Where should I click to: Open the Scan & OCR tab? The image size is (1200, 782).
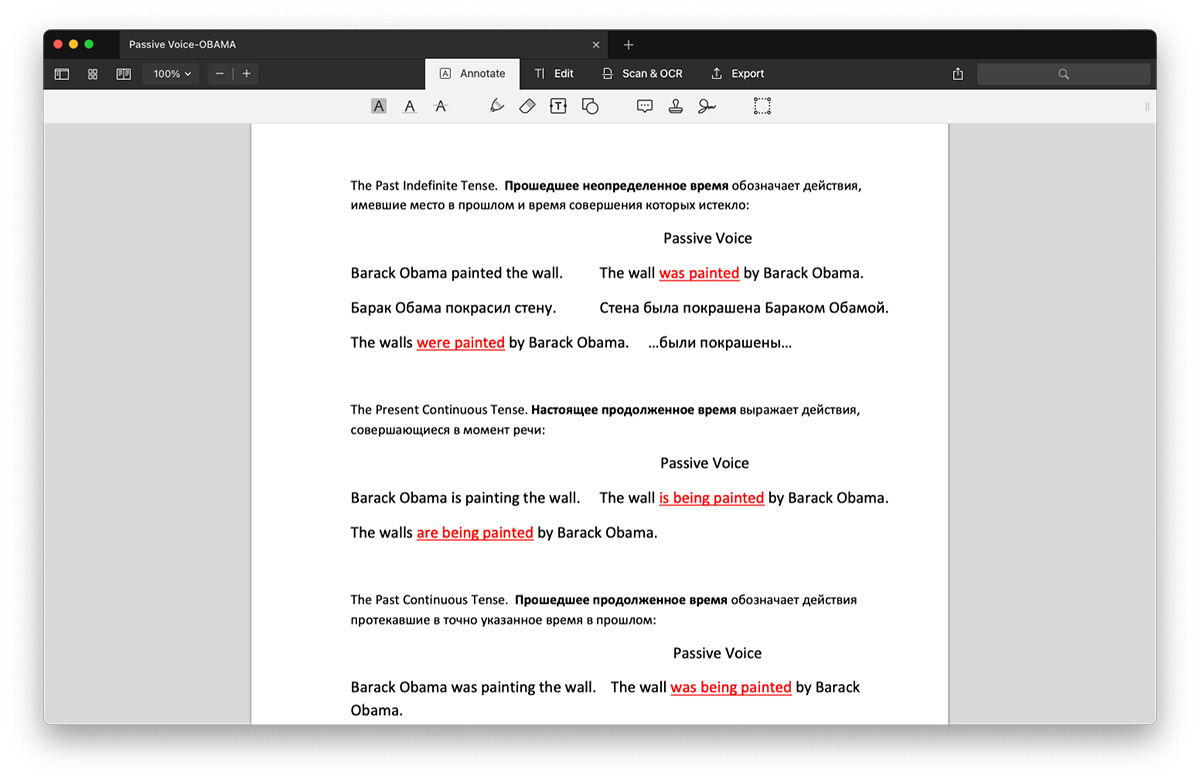click(642, 74)
